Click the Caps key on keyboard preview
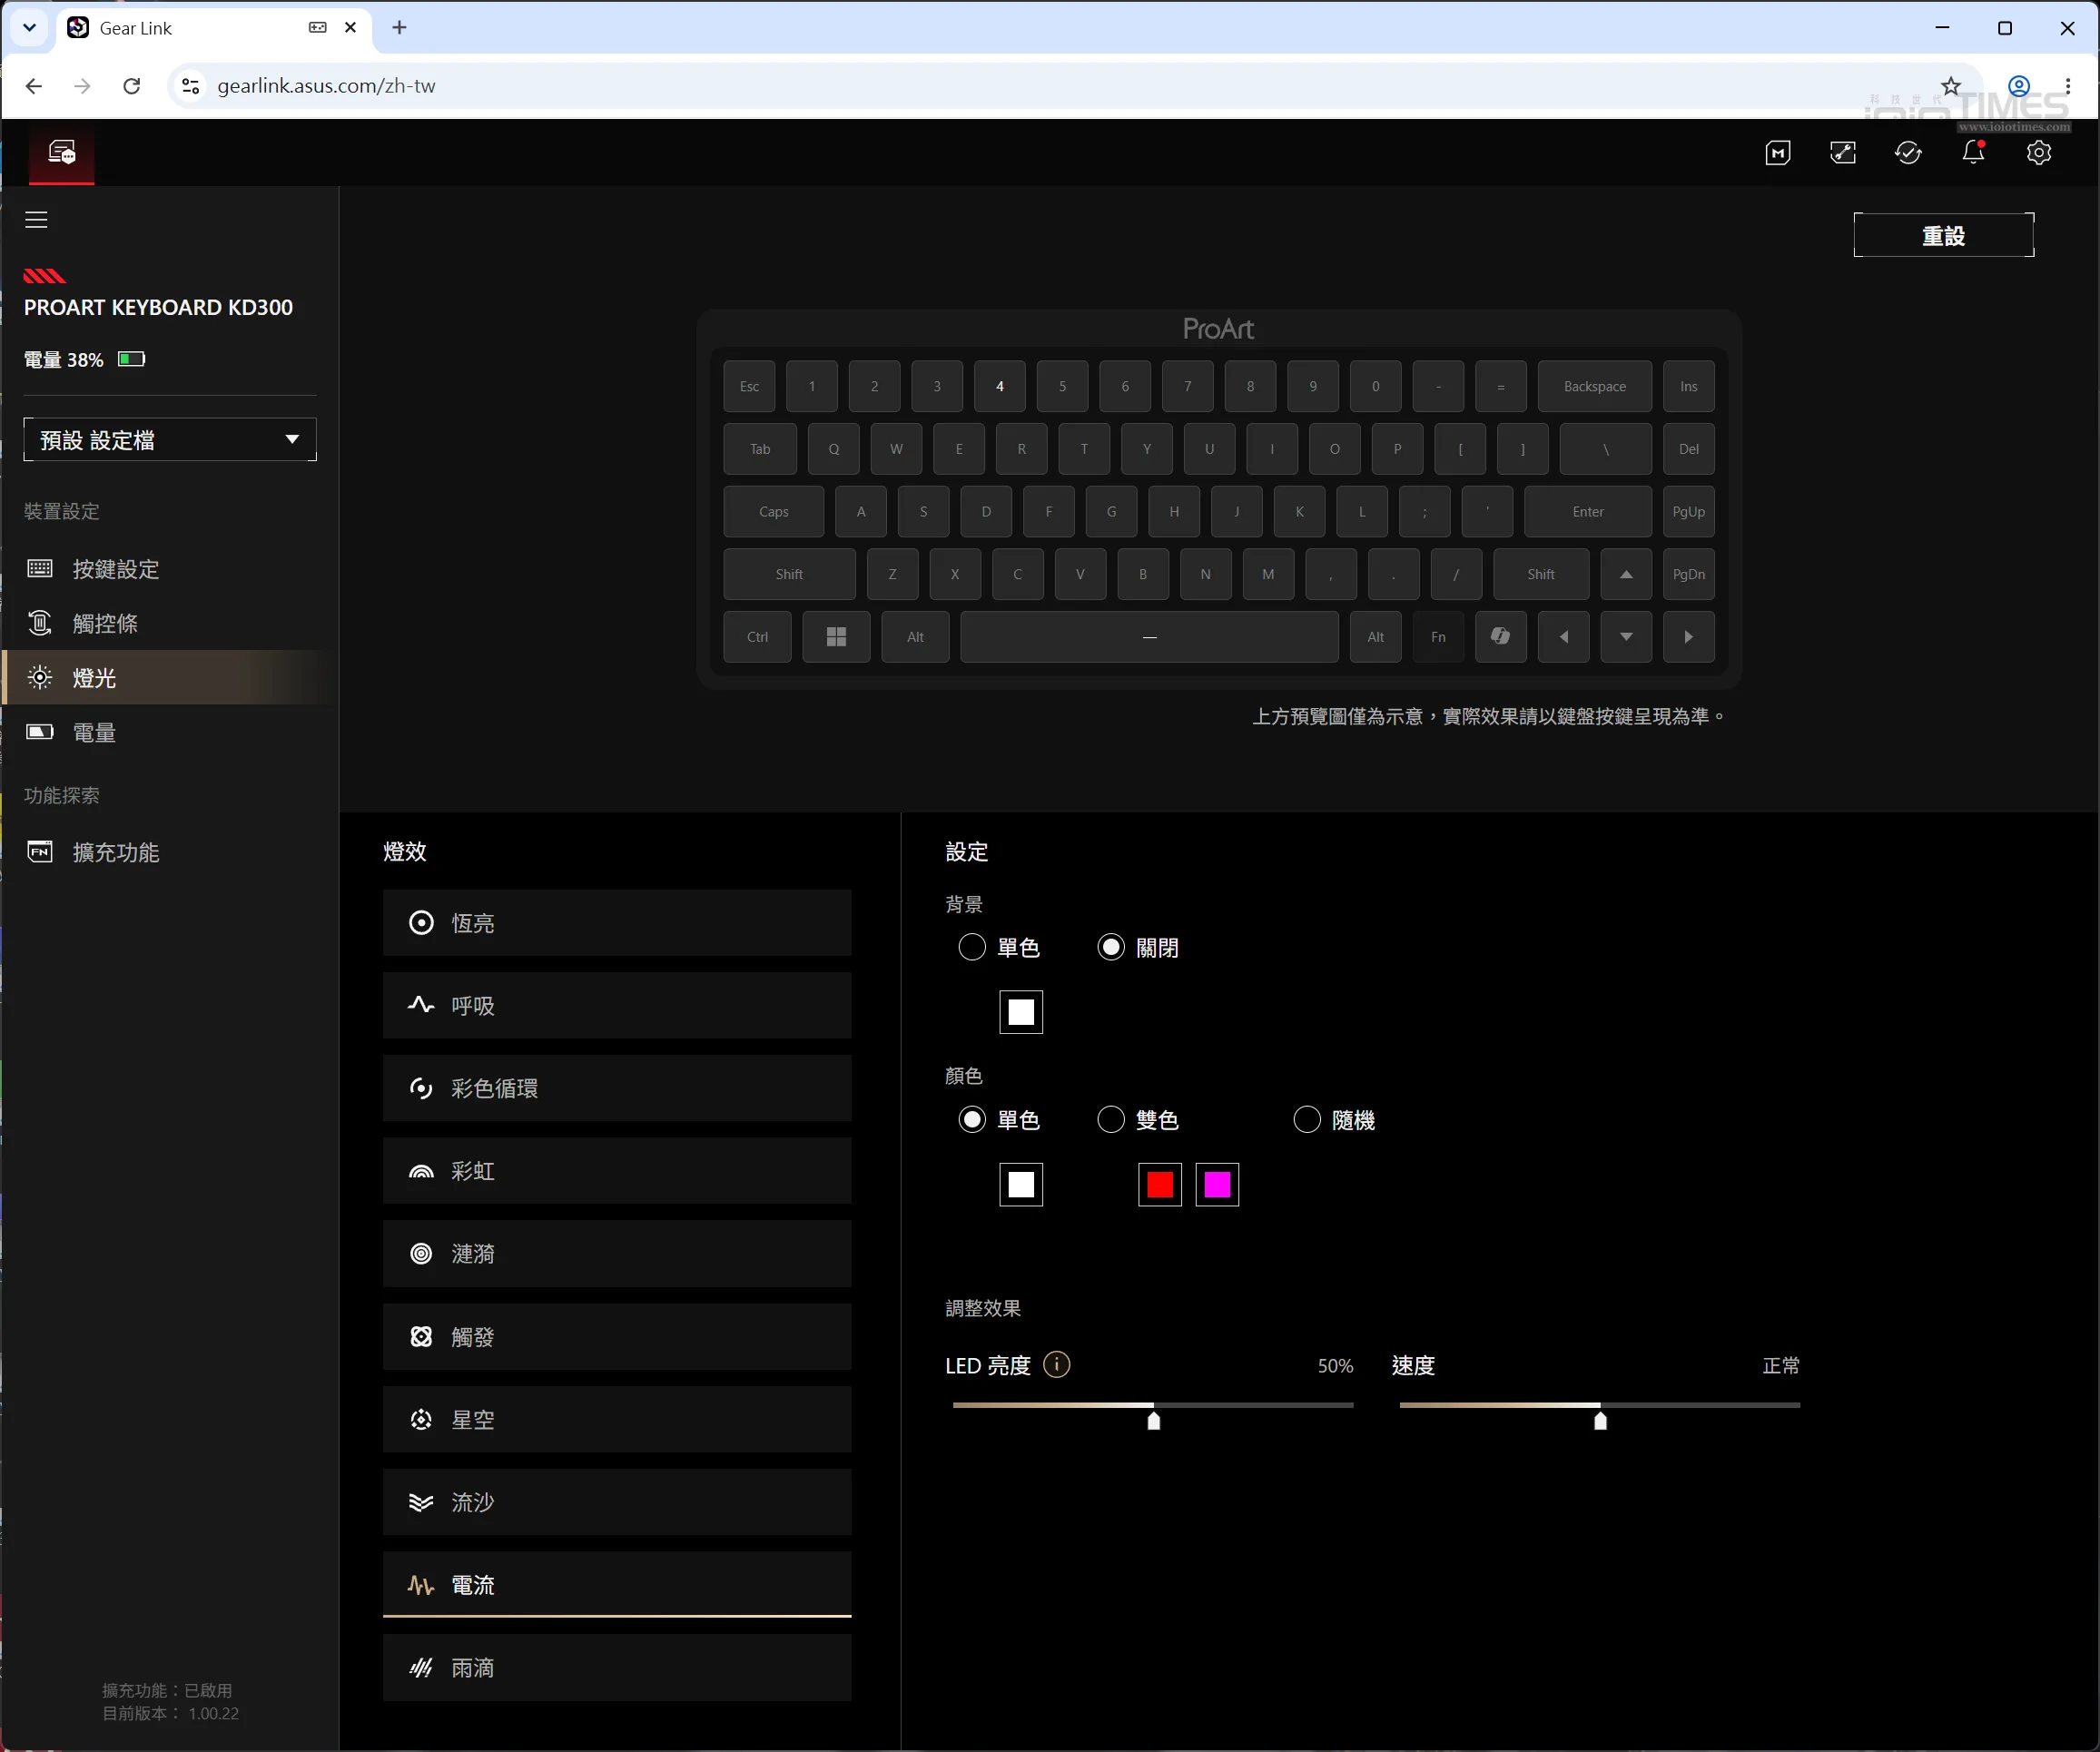Image resolution: width=2100 pixels, height=1752 pixels. pos(774,512)
